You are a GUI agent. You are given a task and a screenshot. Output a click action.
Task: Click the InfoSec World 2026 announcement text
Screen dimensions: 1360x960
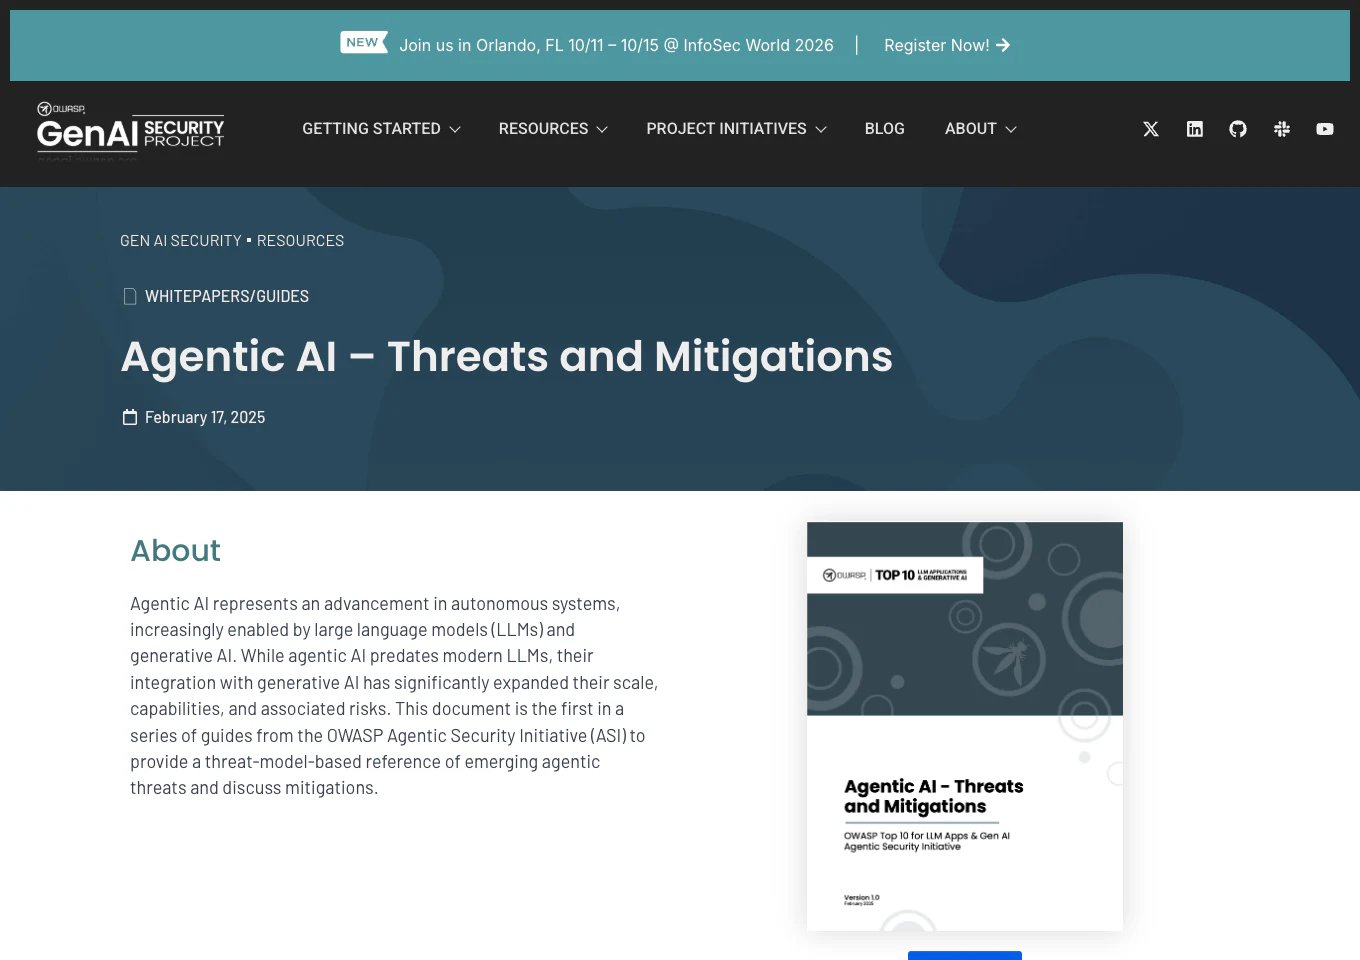click(x=616, y=45)
